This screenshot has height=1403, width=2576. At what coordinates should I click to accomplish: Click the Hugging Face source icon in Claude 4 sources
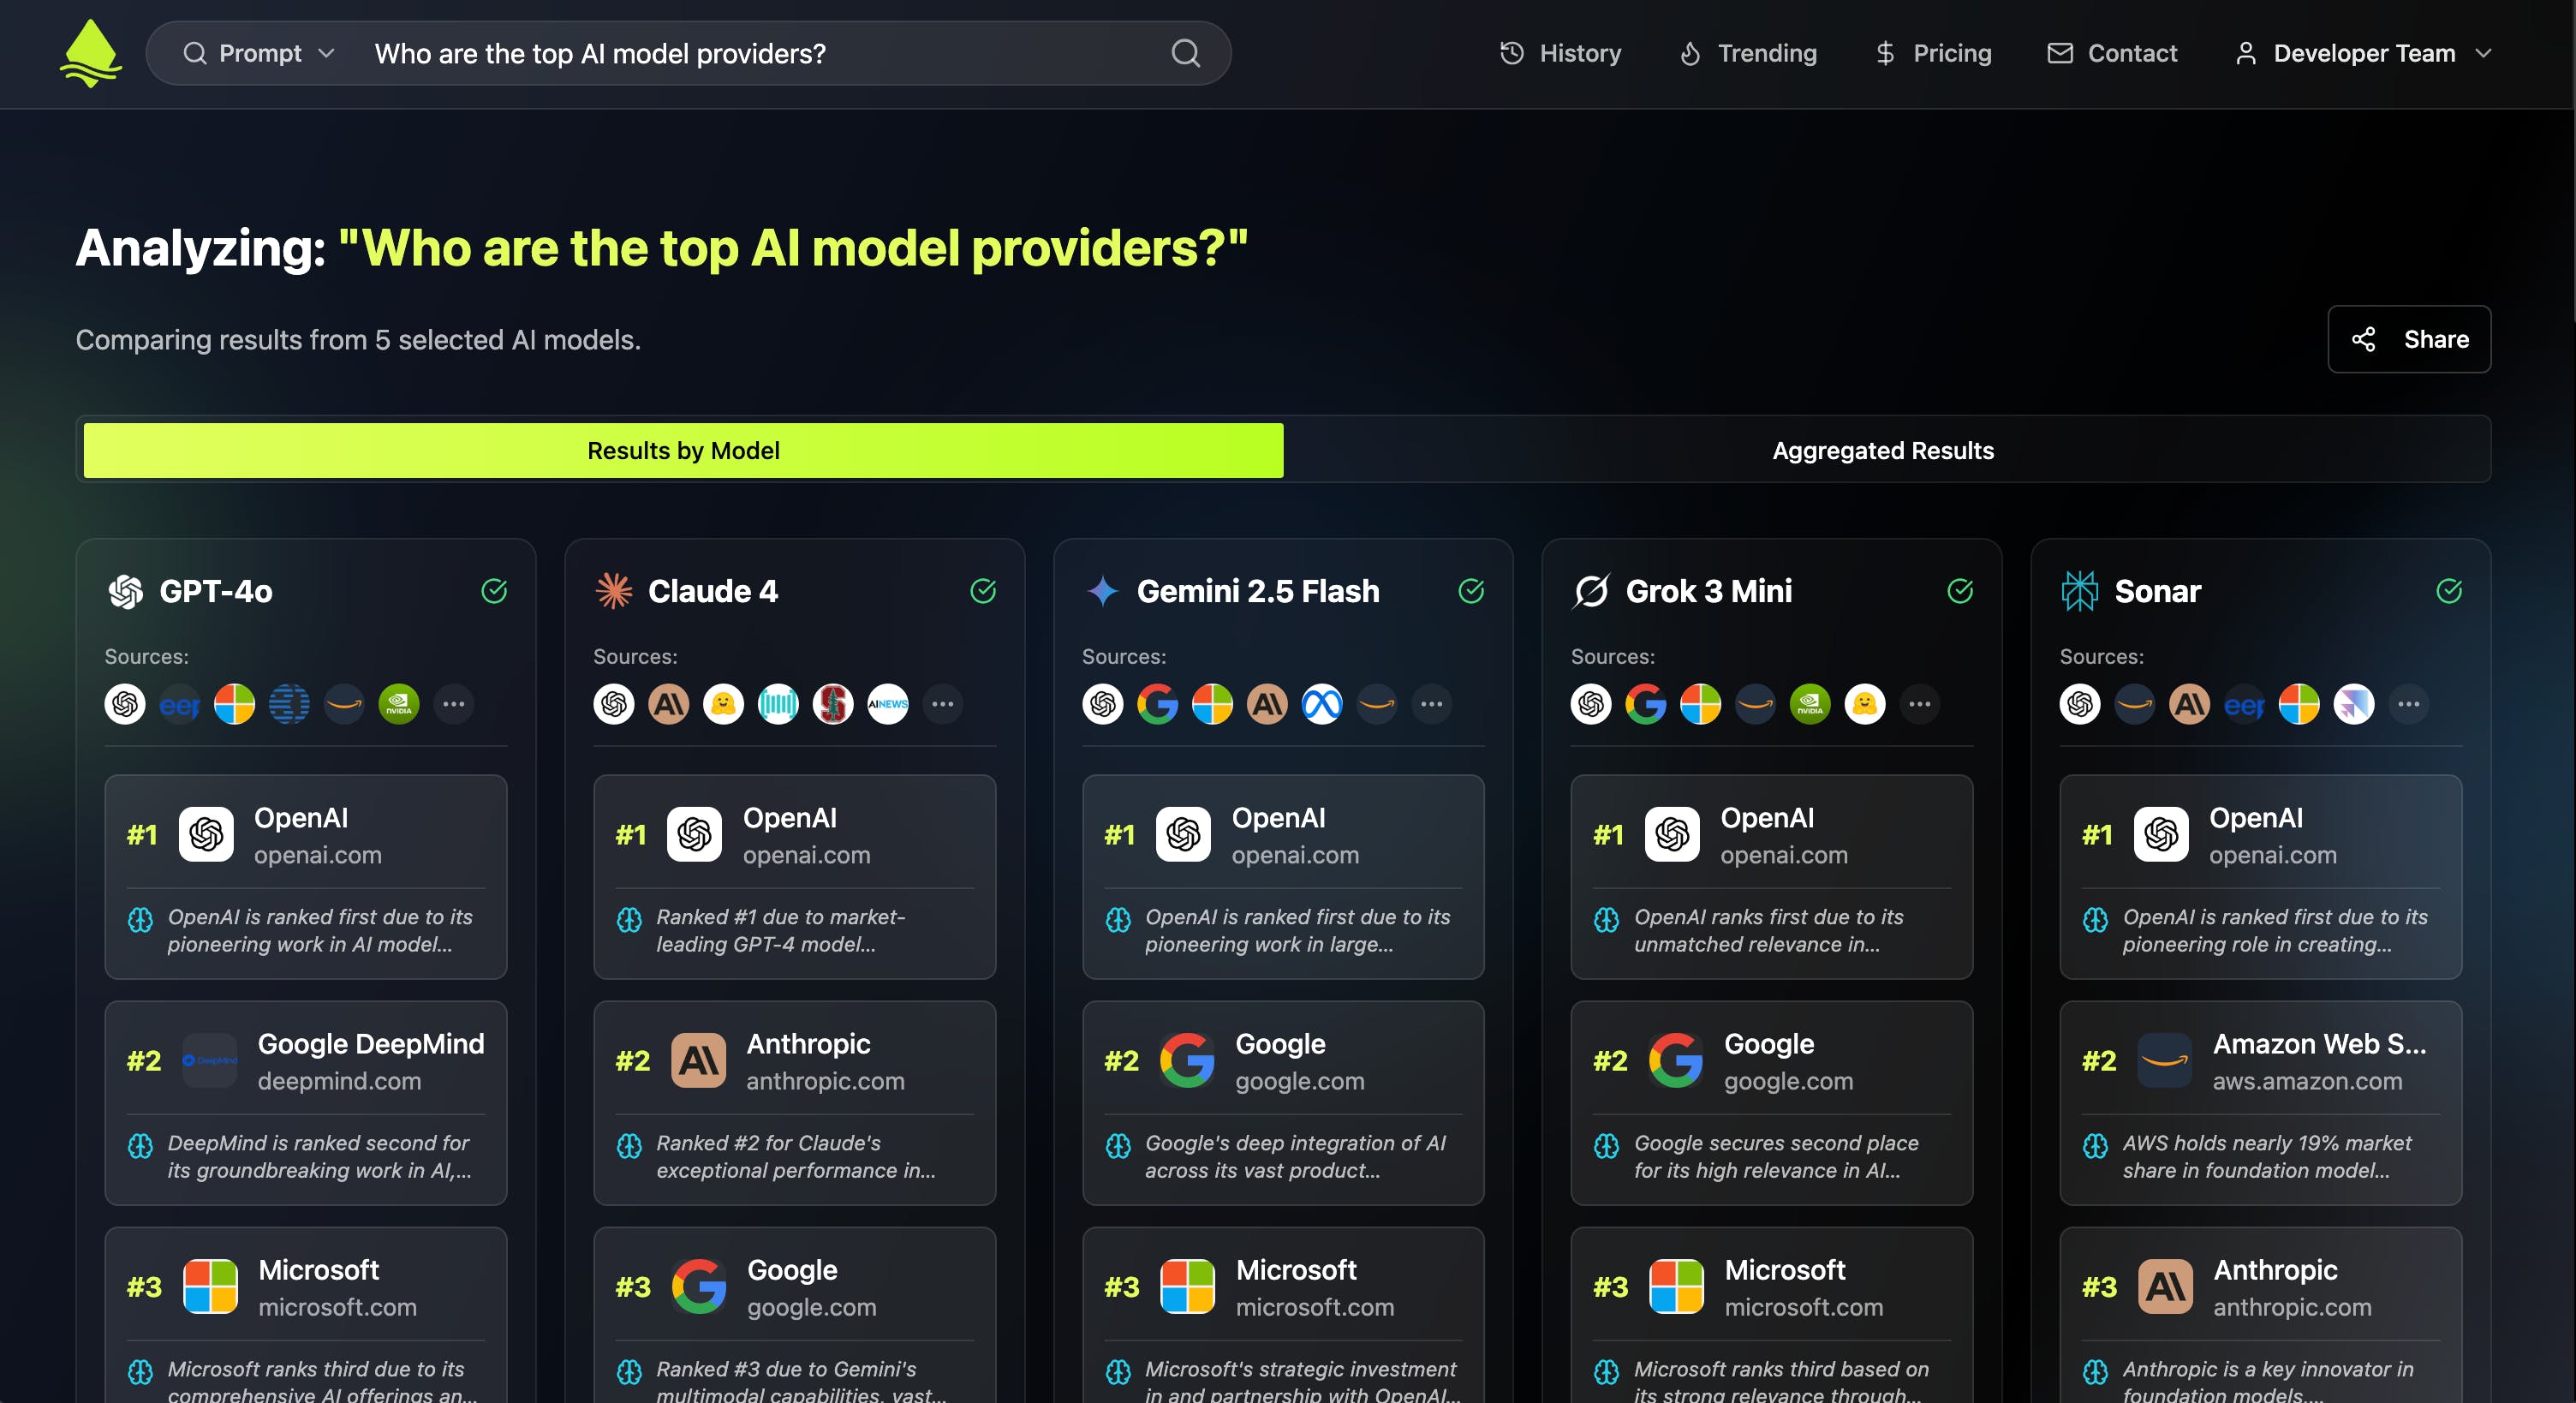(x=723, y=704)
